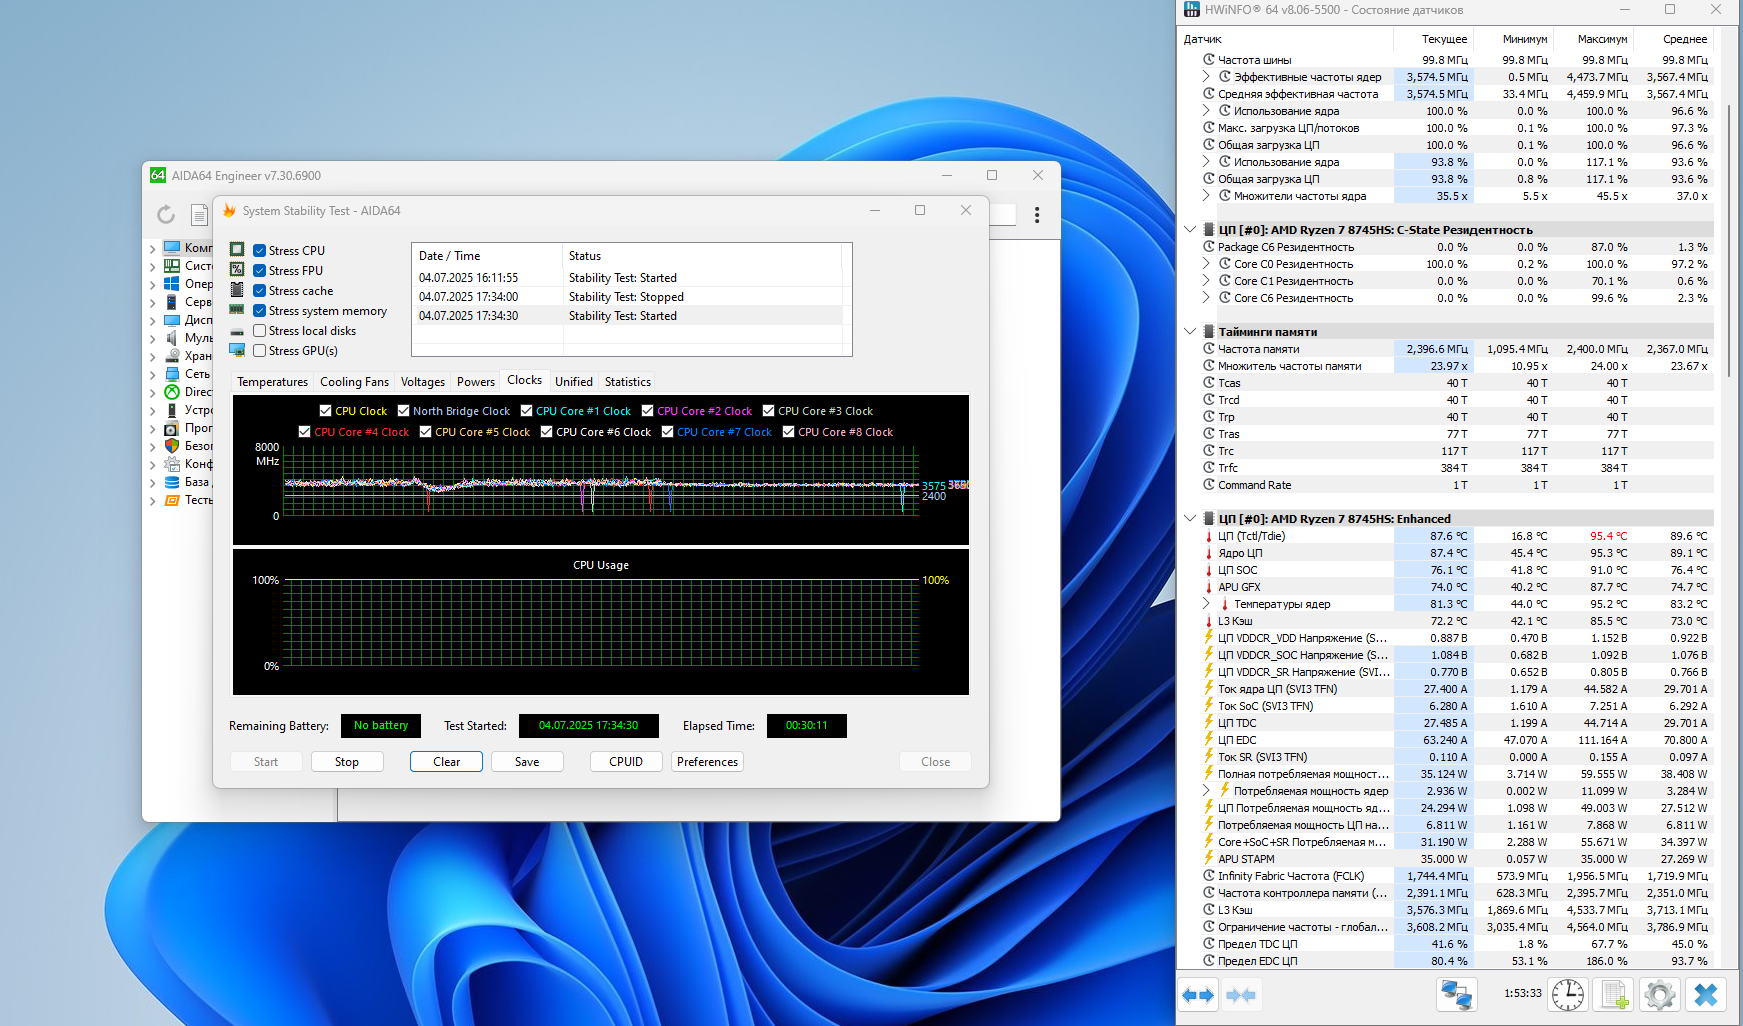Click the expand-columns arrows button in HWiNFO

1198,995
